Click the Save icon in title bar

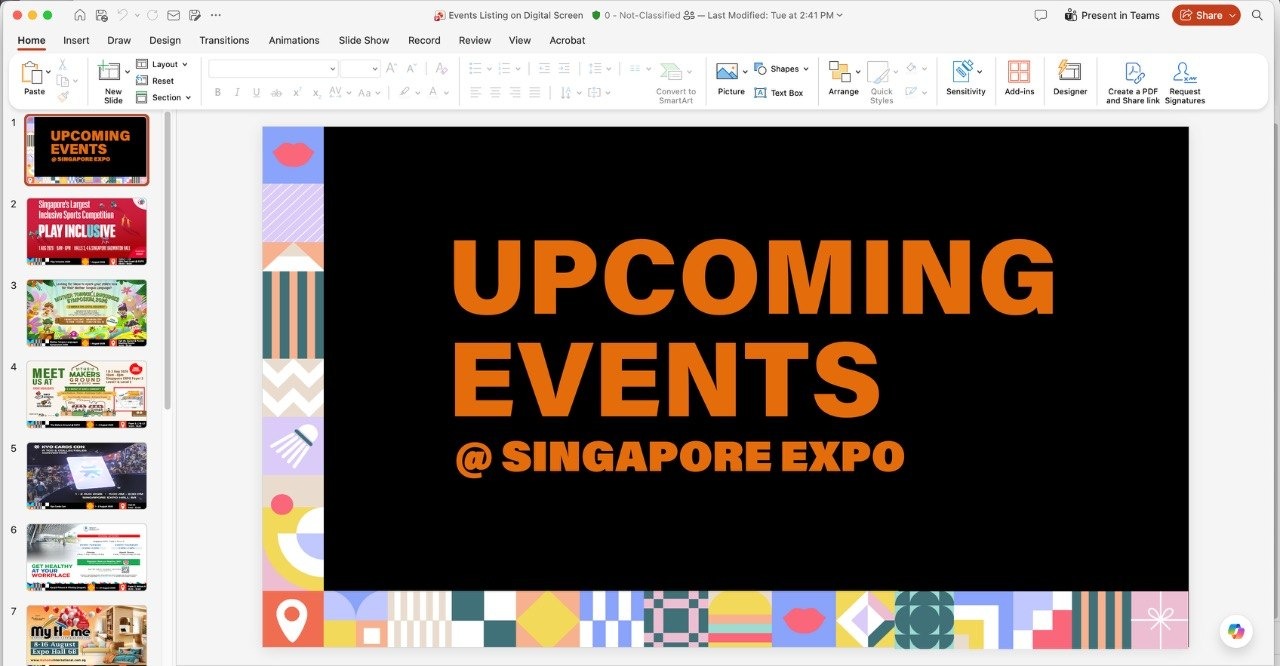101,15
